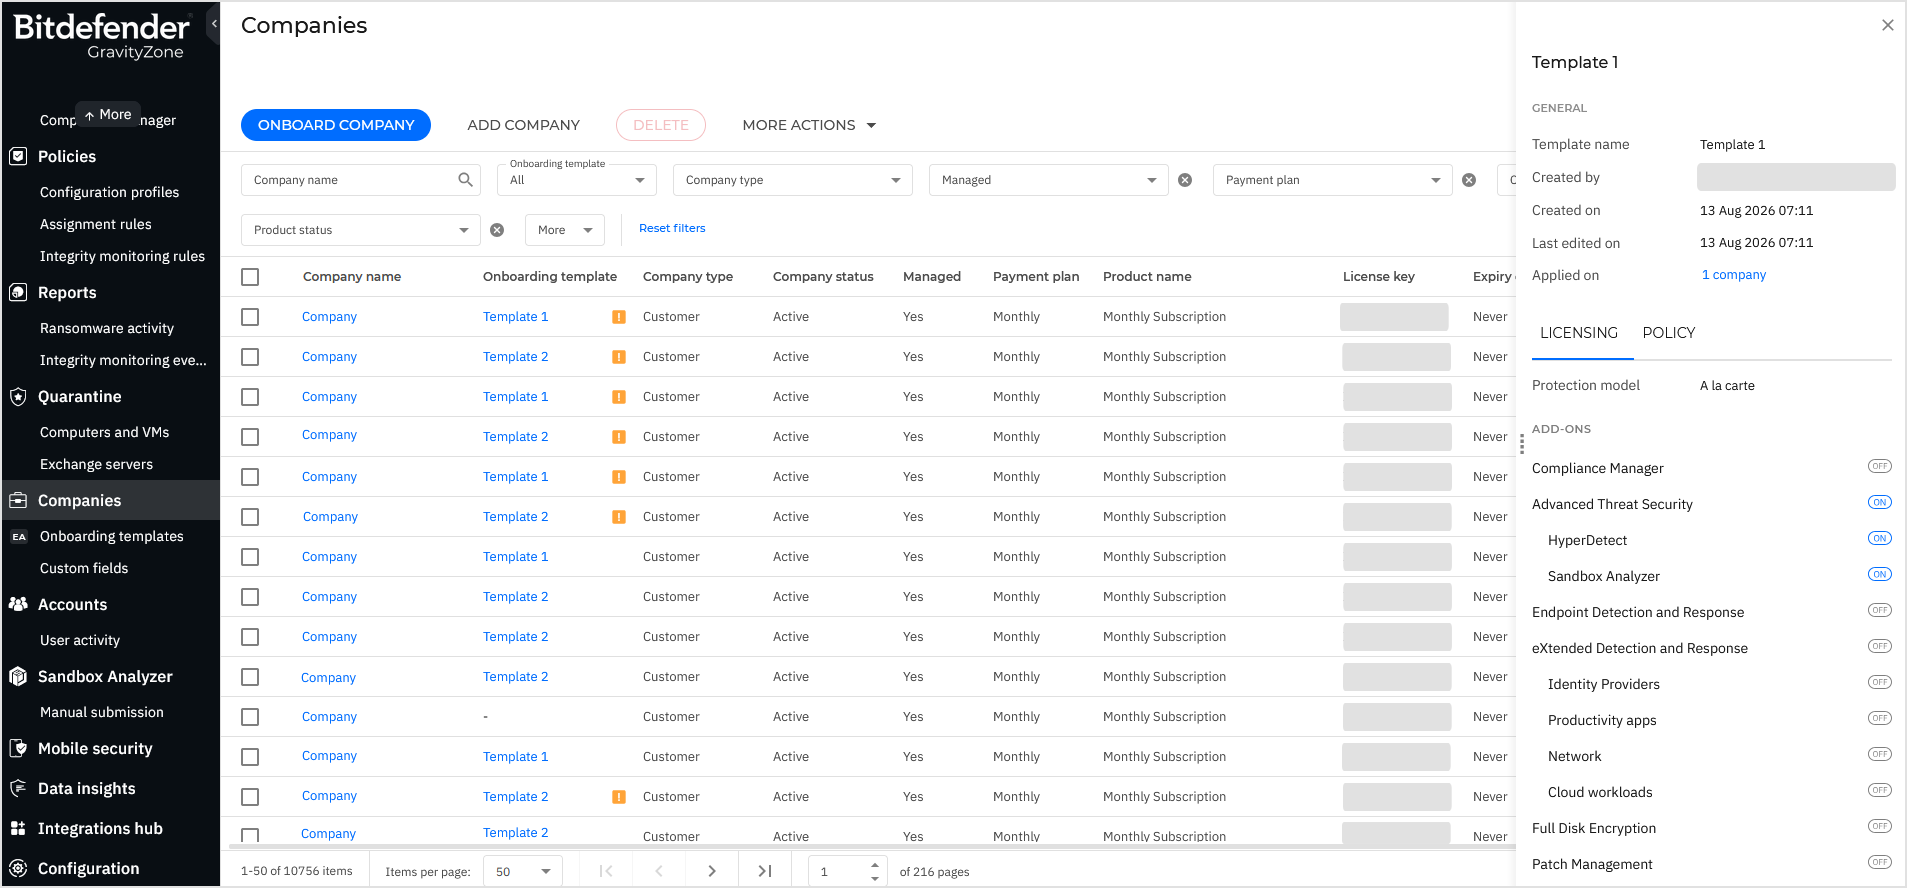Check the second company row checkbox
This screenshot has height=888, width=1907.
coord(250,357)
